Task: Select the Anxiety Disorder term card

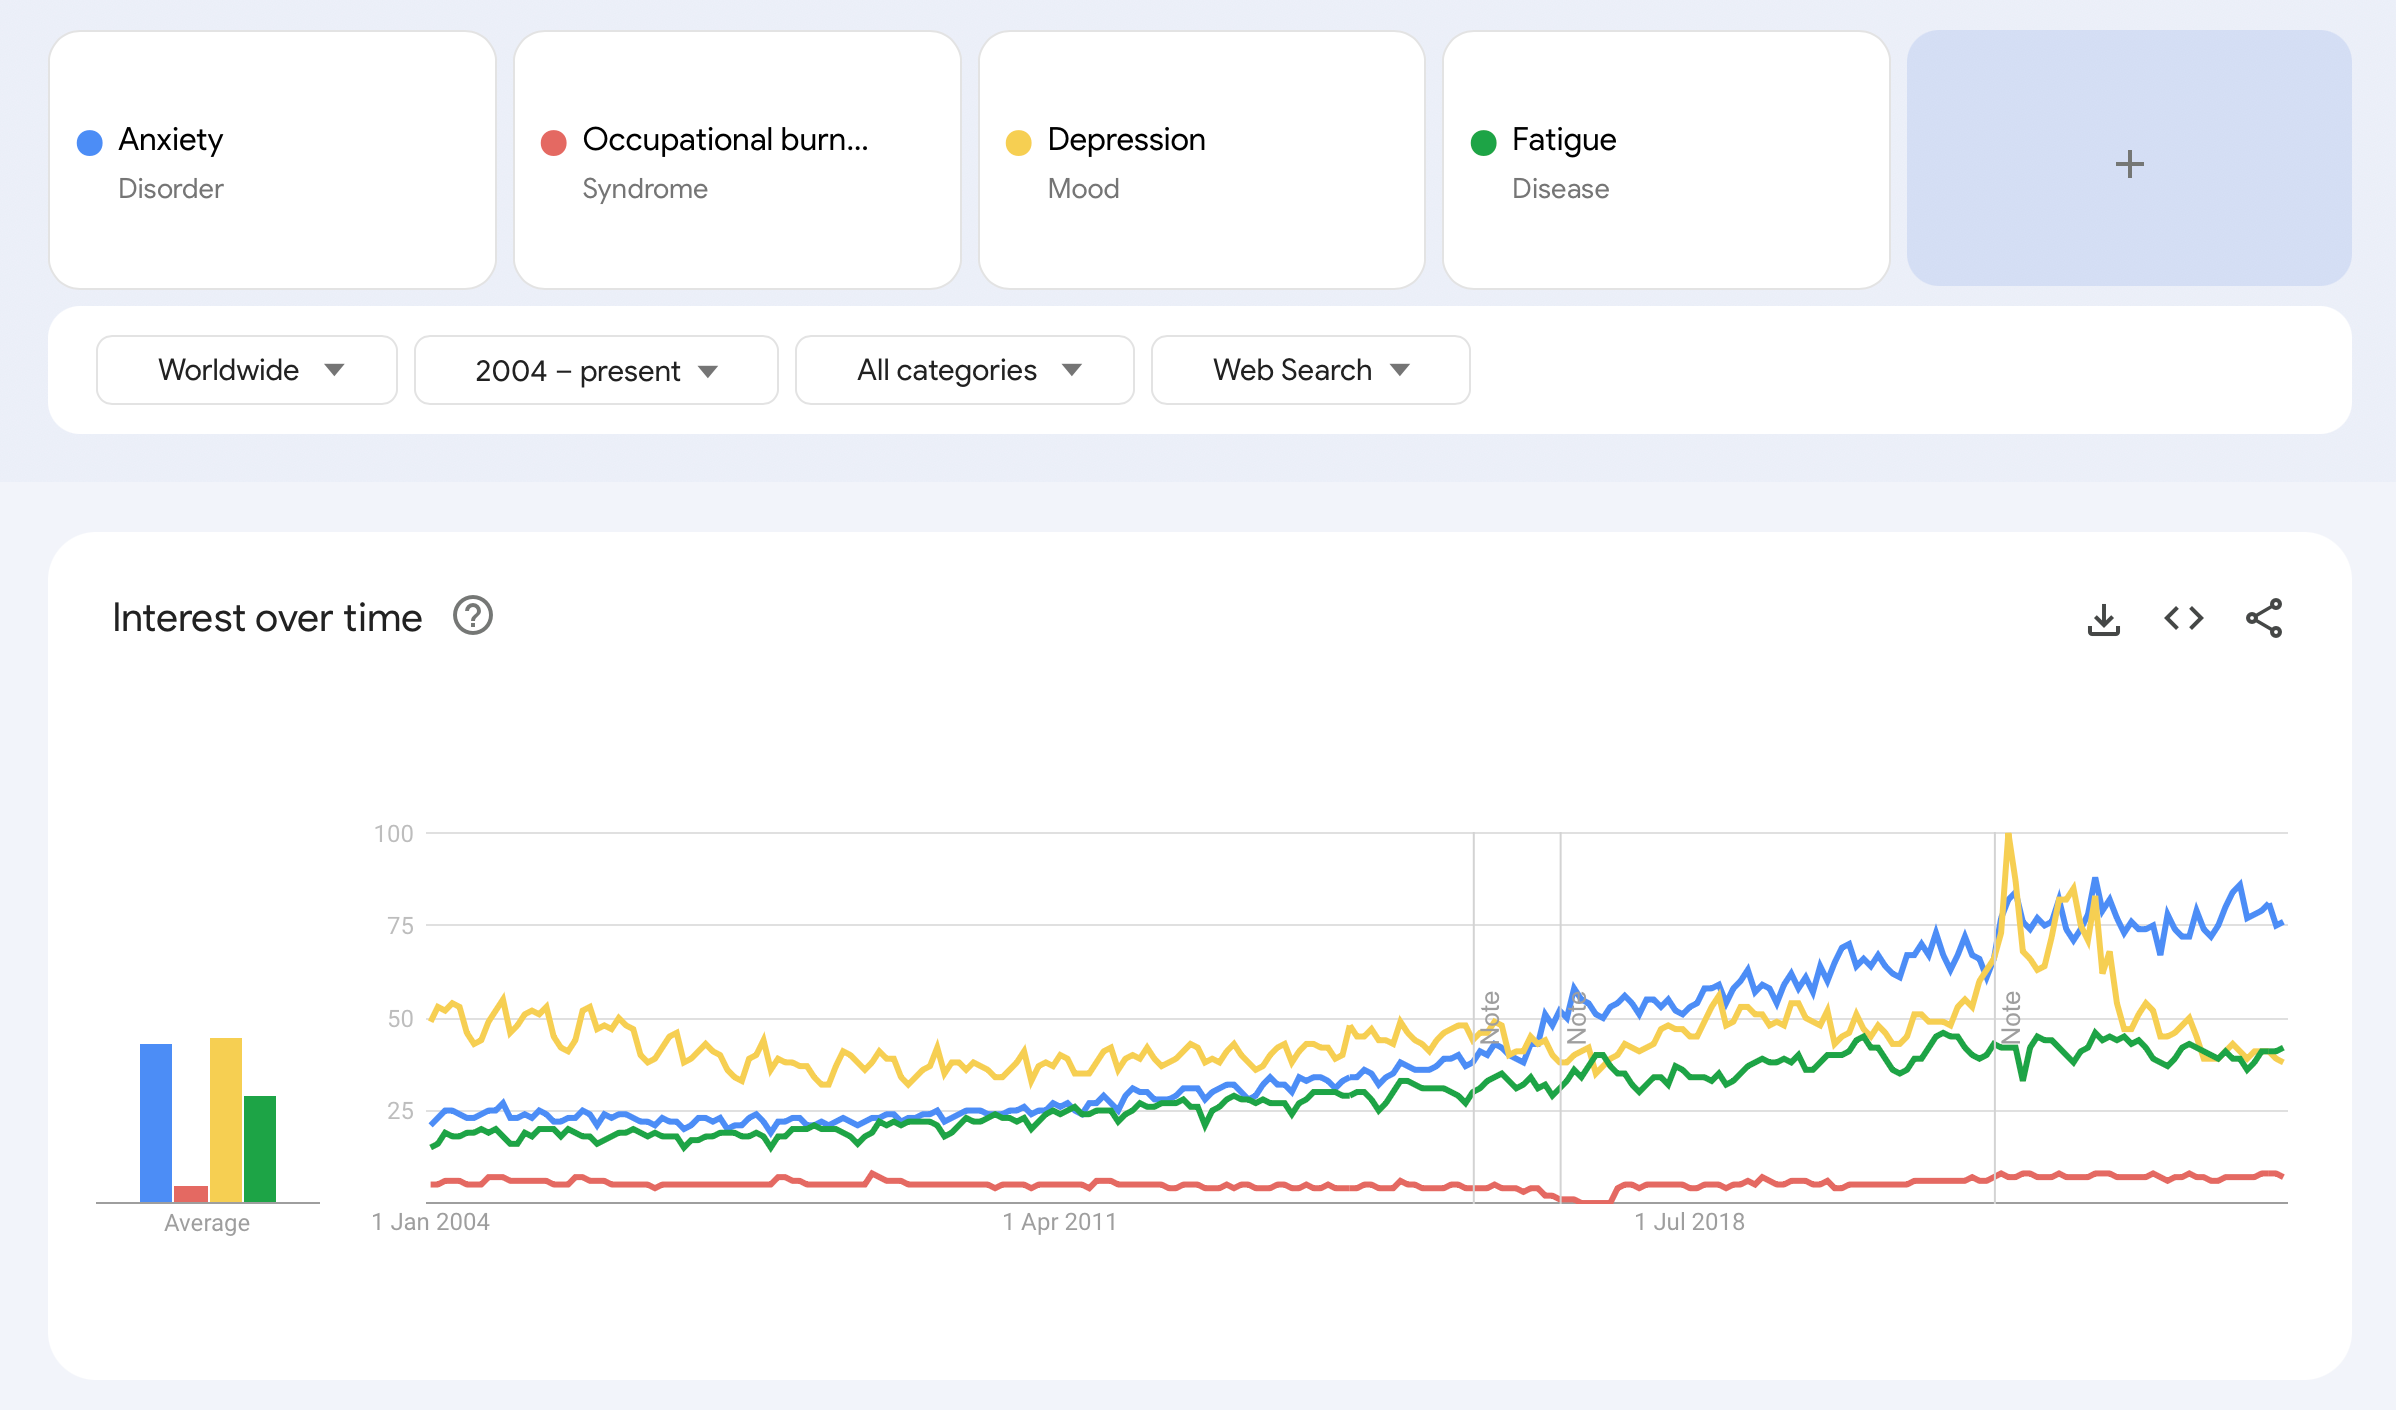Action: 272,160
